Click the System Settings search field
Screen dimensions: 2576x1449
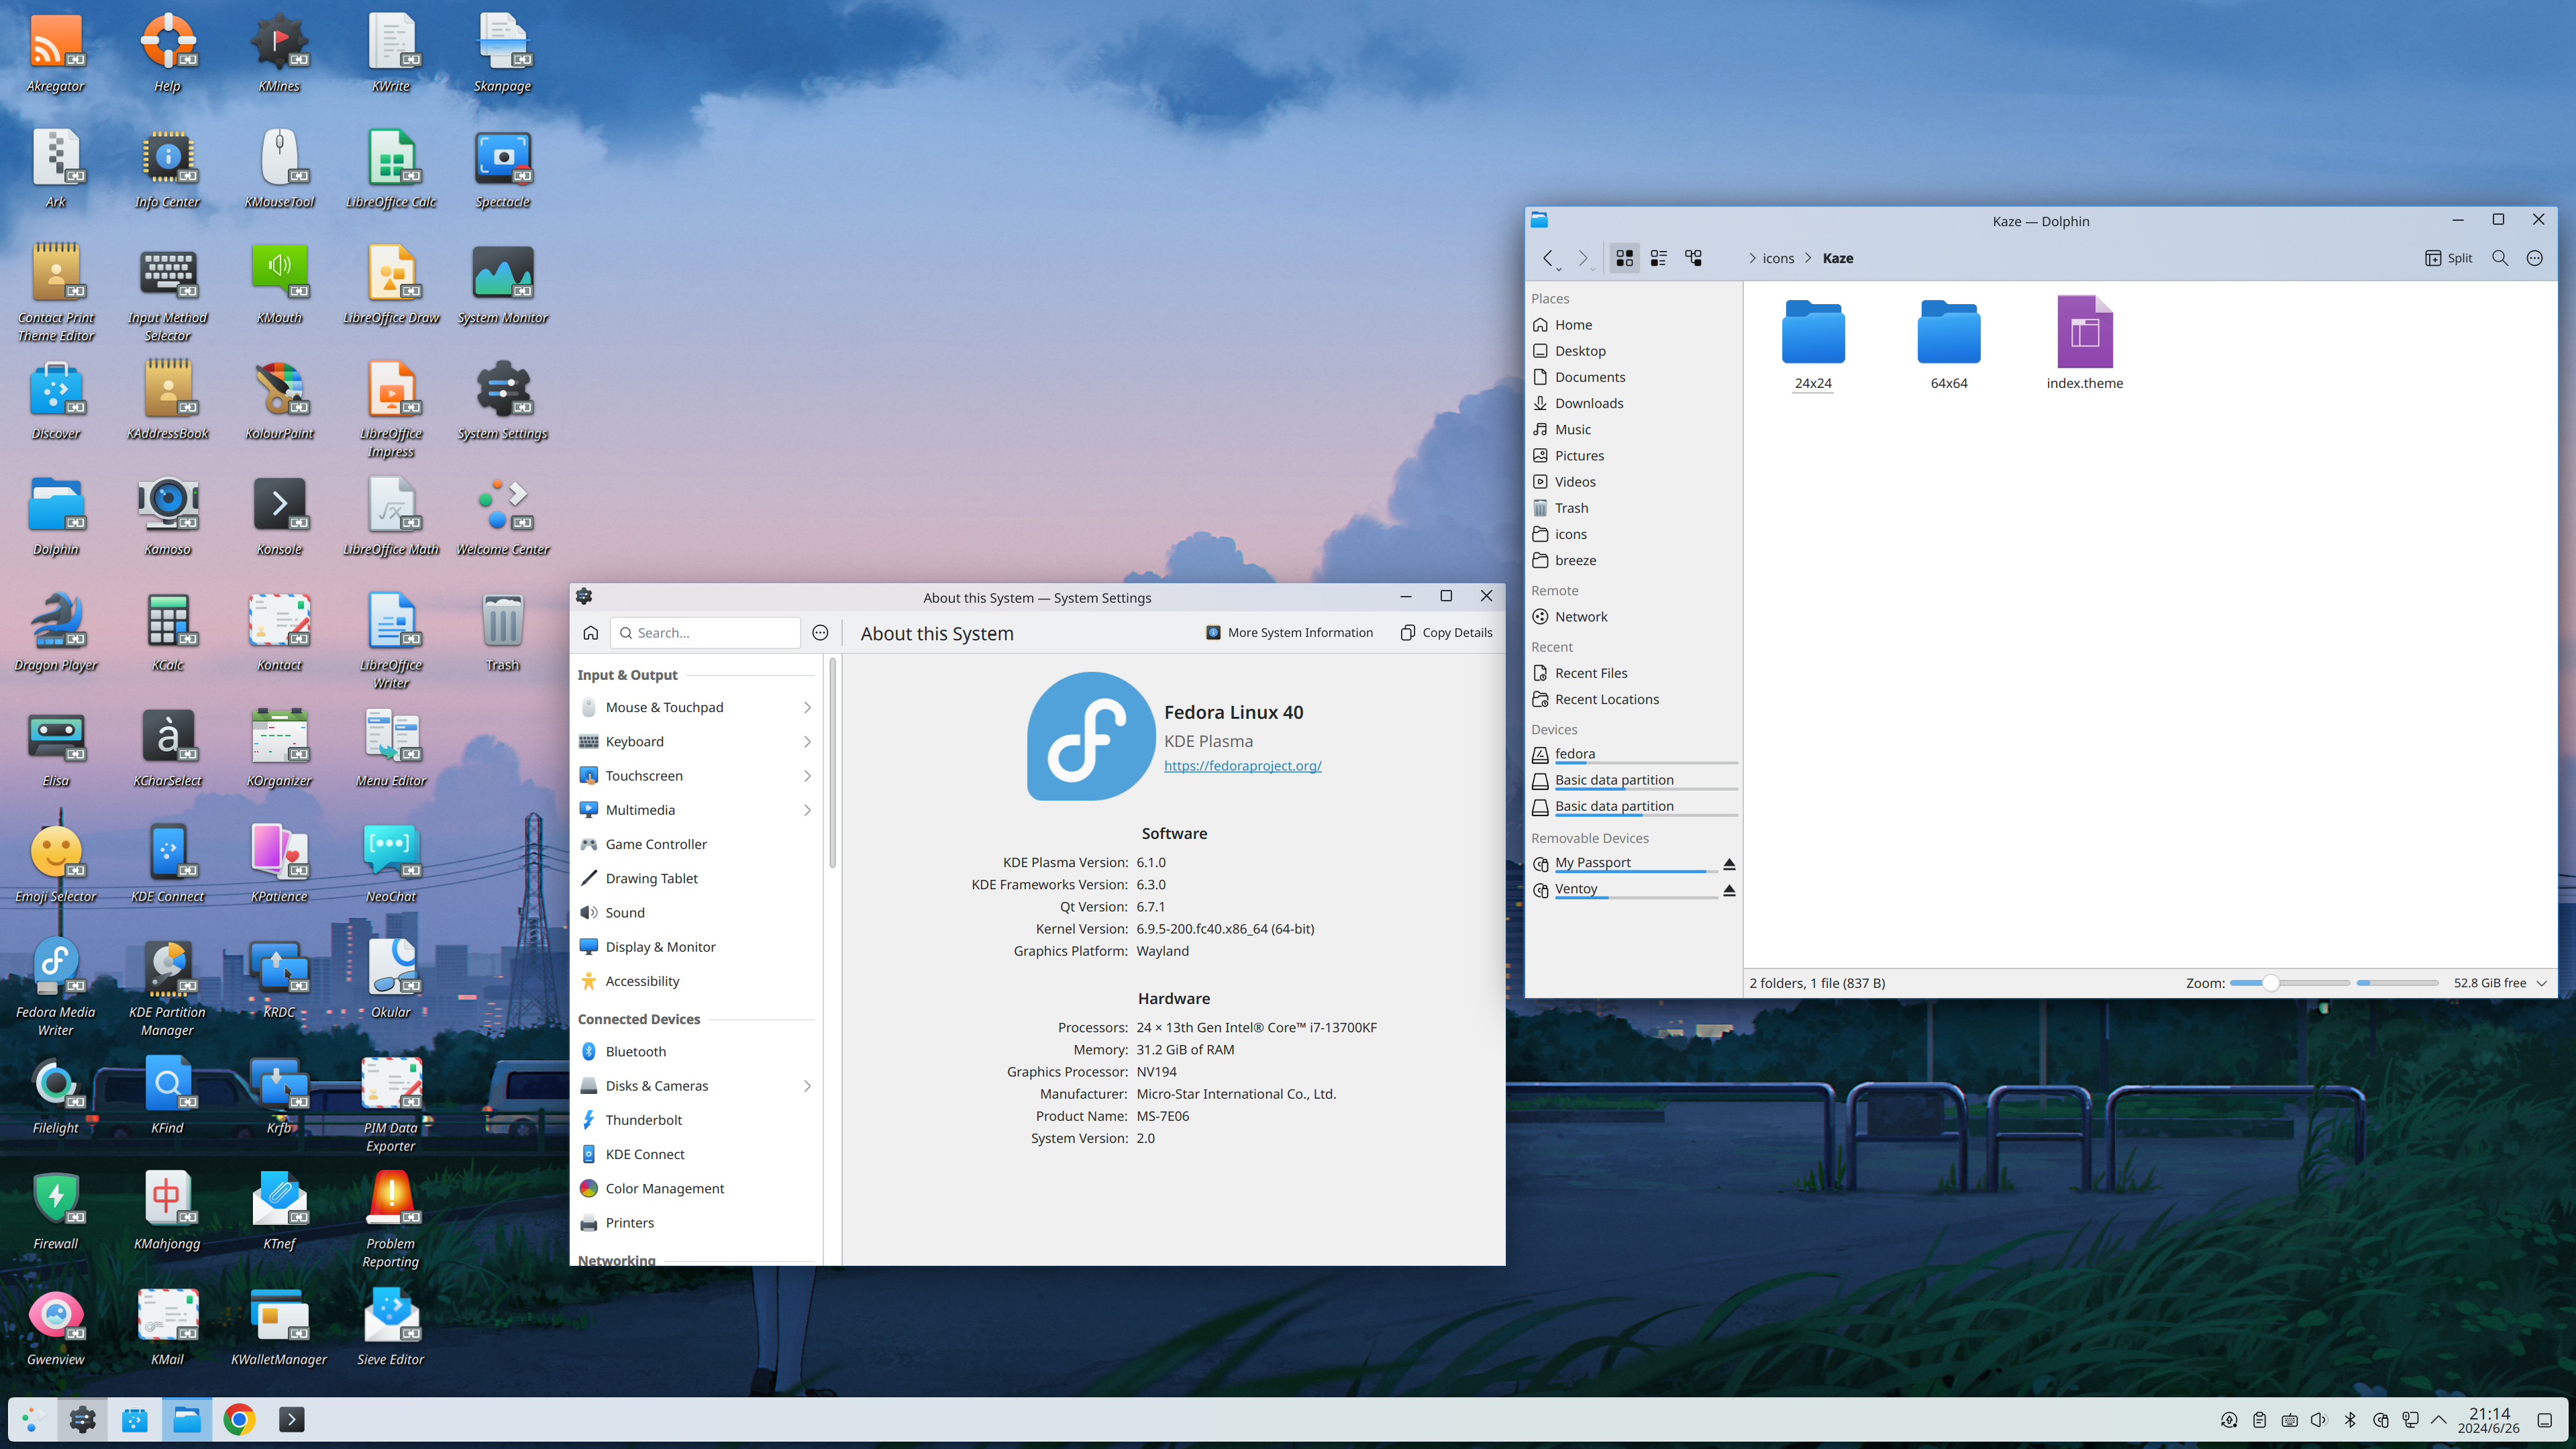[705, 633]
